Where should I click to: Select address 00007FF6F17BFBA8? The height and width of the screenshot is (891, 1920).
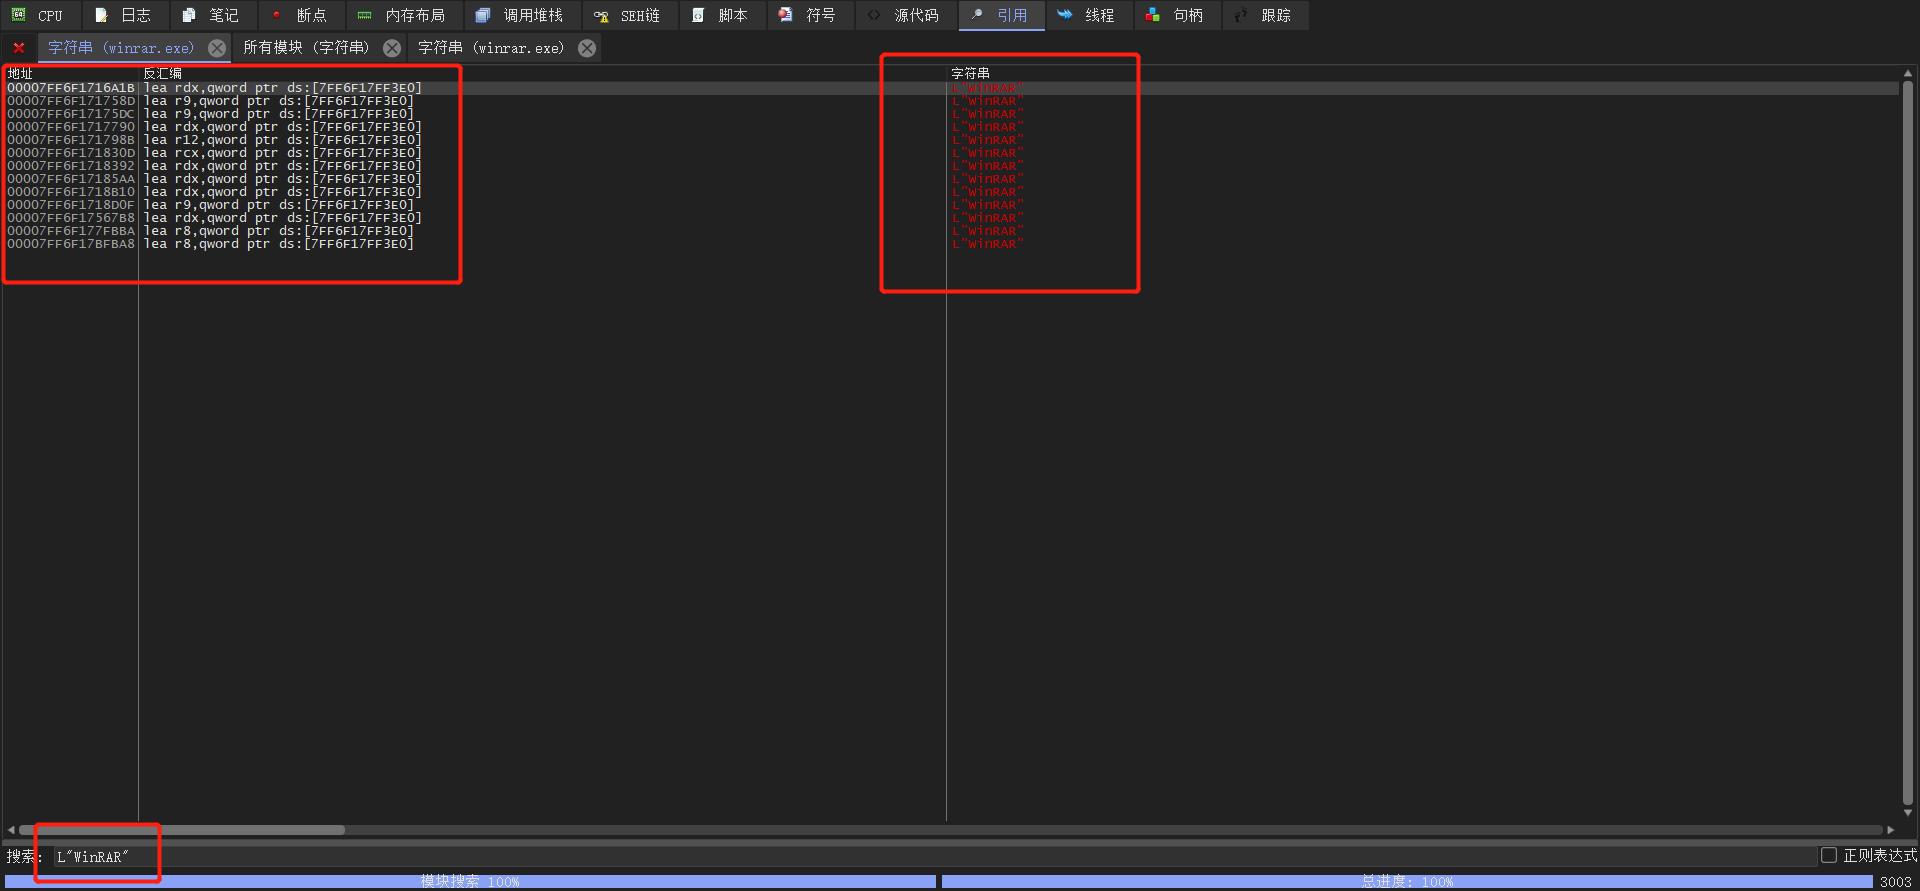[71, 244]
